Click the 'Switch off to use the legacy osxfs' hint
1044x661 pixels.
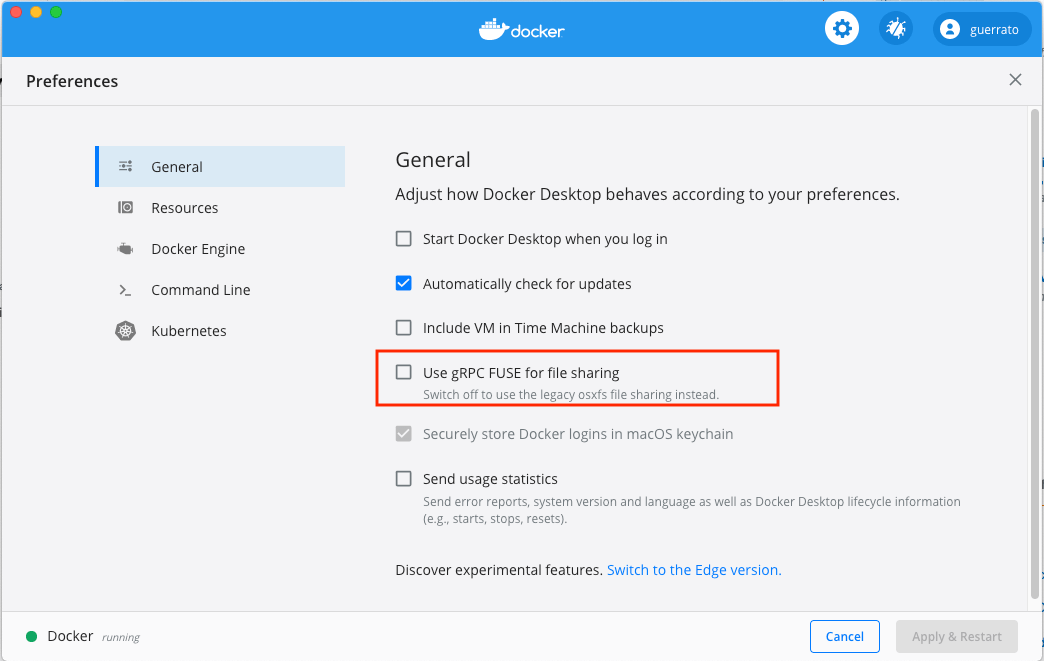(x=571, y=395)
